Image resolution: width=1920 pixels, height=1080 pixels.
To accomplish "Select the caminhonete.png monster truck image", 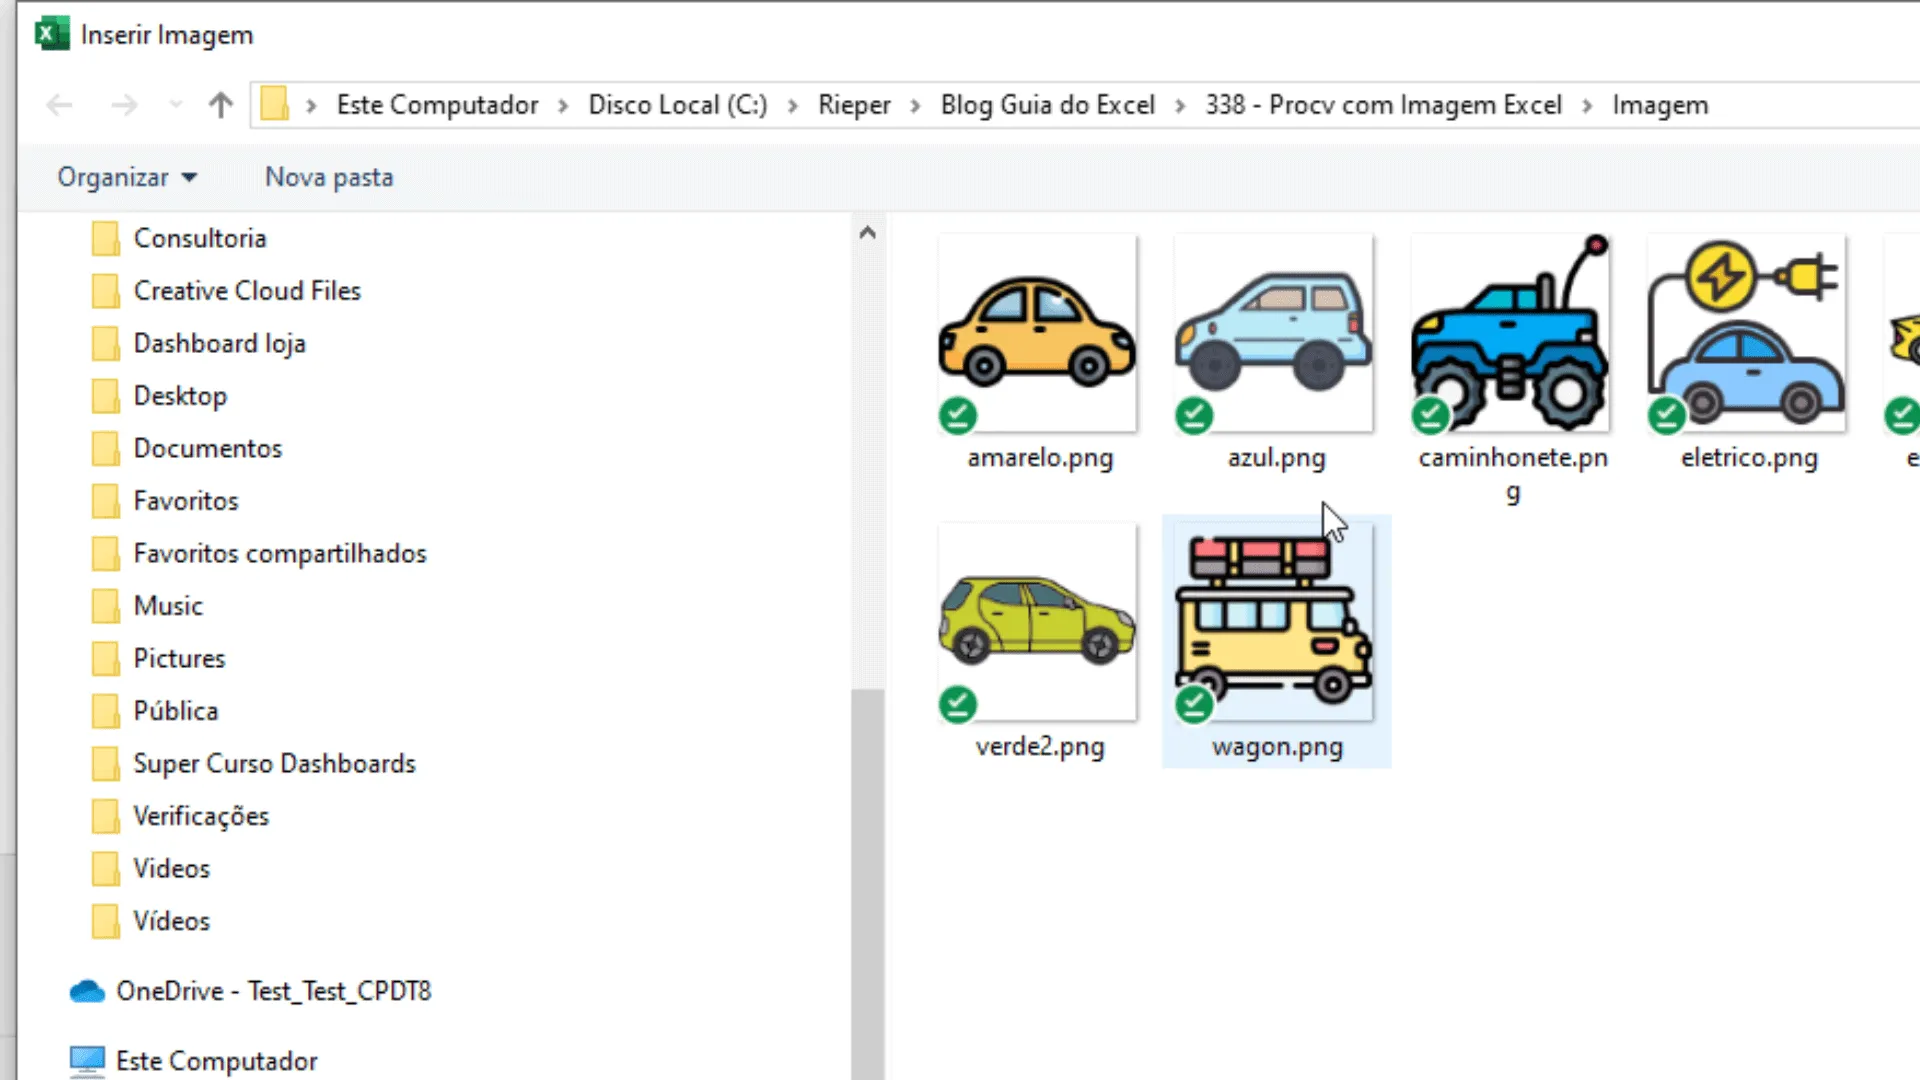I will [x=1510, y=333].
